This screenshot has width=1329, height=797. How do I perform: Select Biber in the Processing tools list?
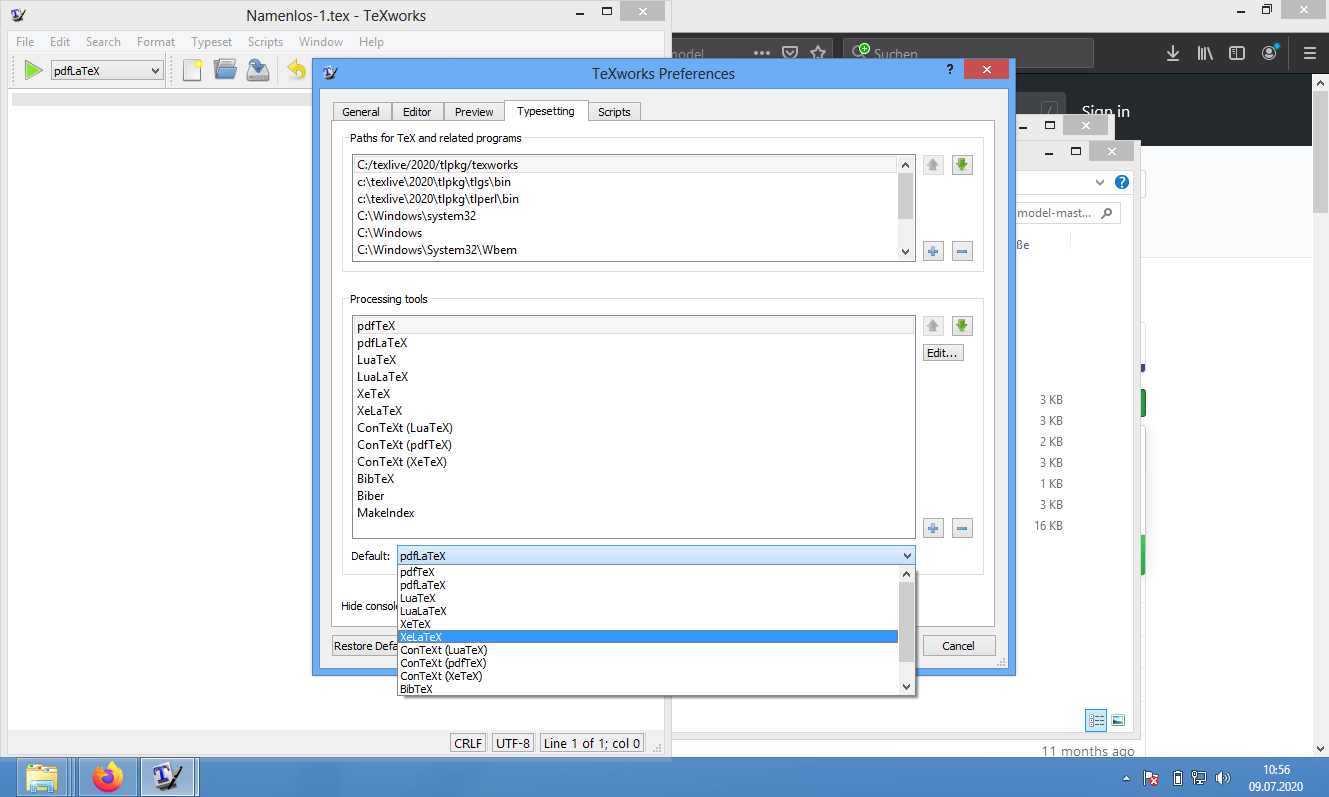634,496
